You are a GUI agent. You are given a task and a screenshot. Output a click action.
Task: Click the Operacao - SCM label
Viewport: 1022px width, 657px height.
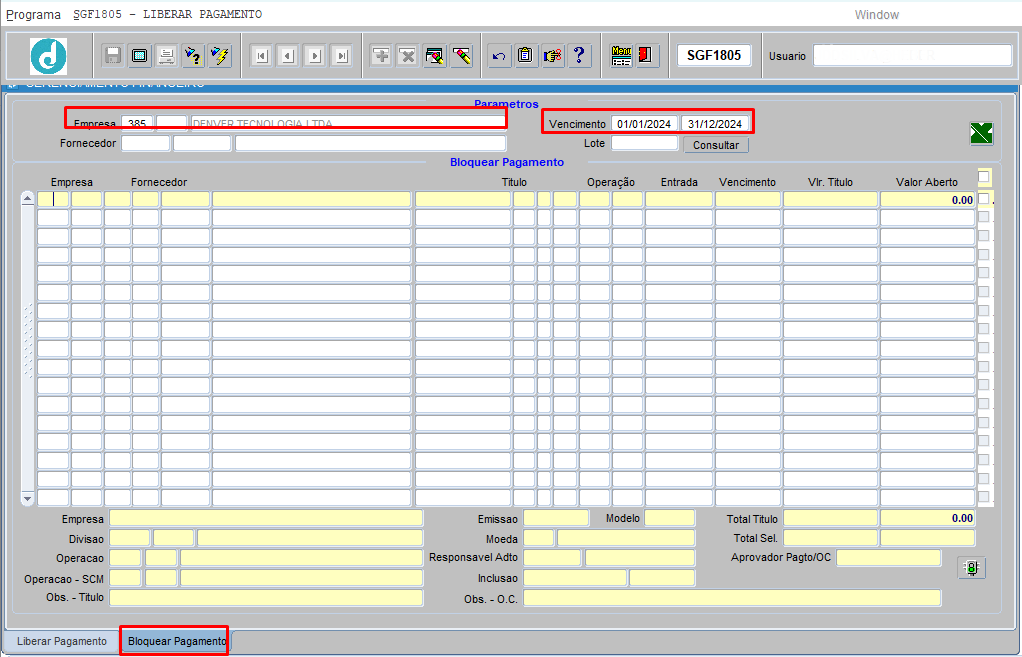(64, 579)
